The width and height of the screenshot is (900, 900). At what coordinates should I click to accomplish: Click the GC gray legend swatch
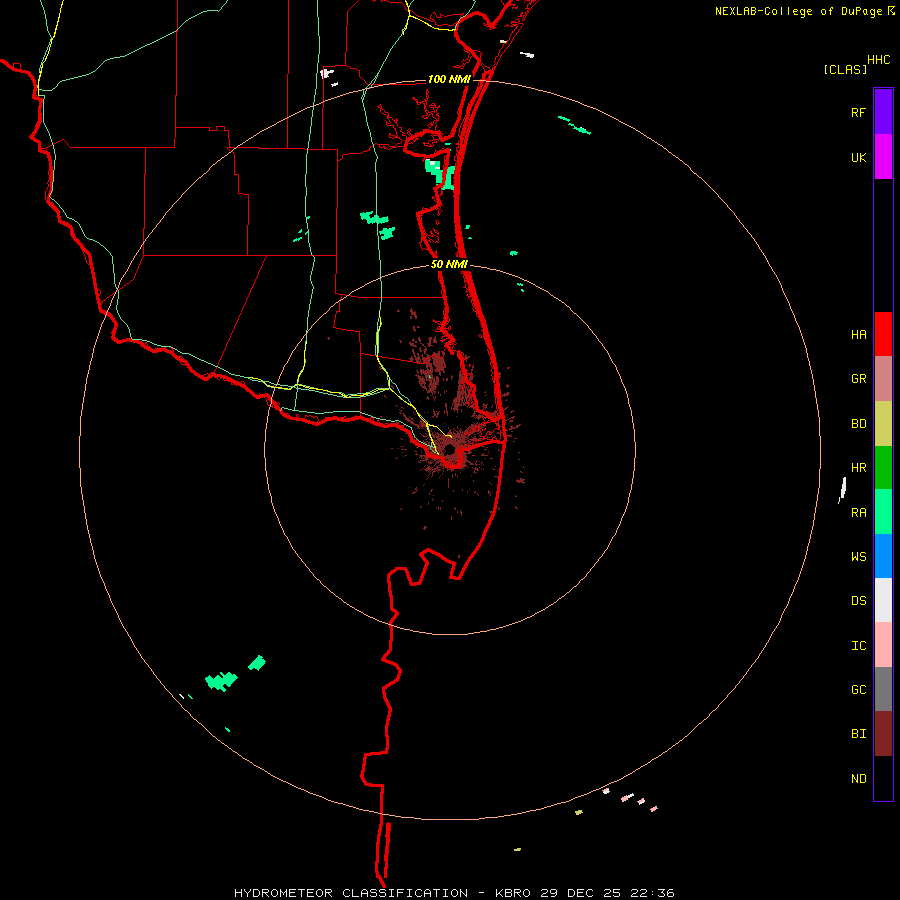pos(883,689)
